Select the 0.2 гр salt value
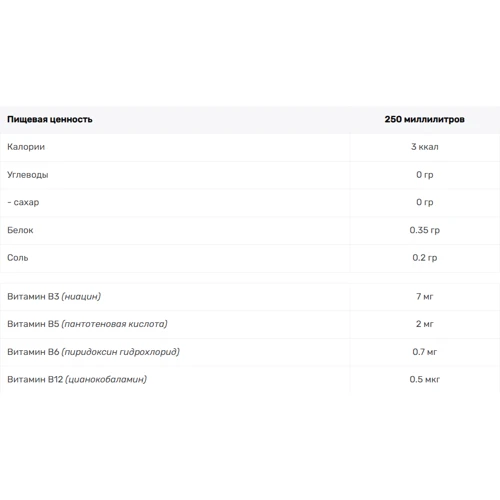This screenshot has height=500, width=500. pos(425,258)
